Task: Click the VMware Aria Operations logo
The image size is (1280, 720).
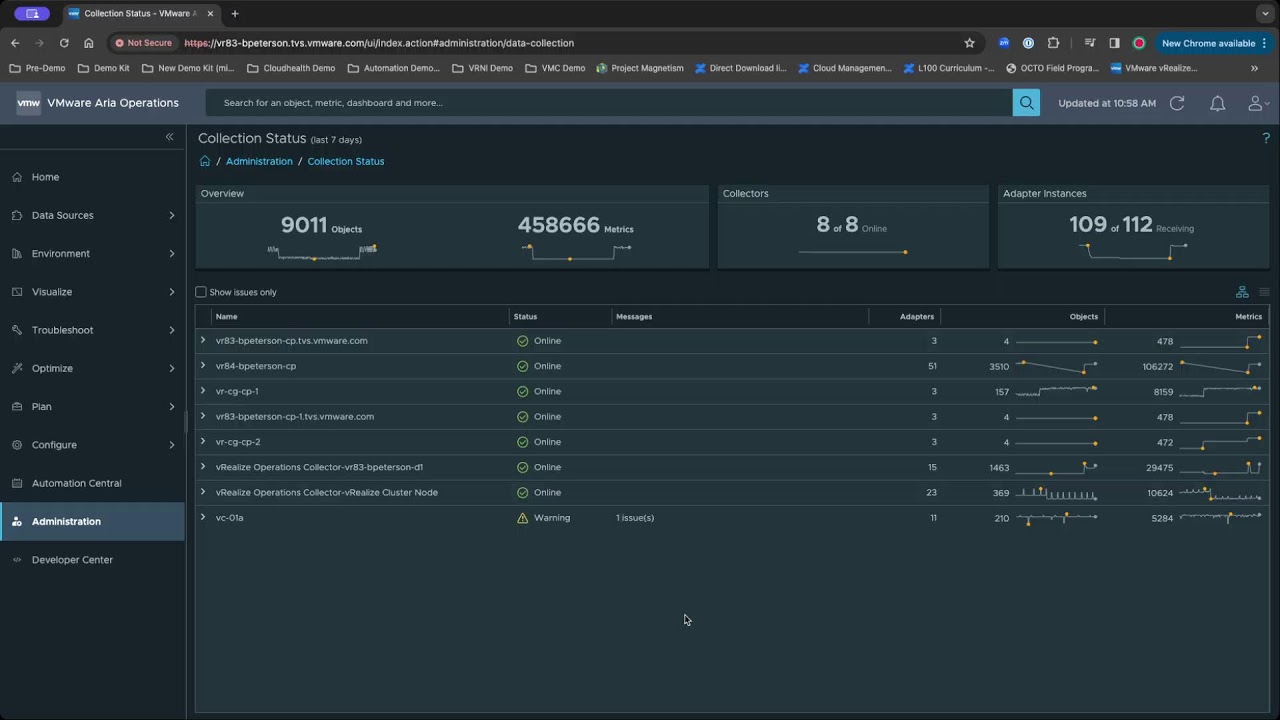Action: coord(28,103)
